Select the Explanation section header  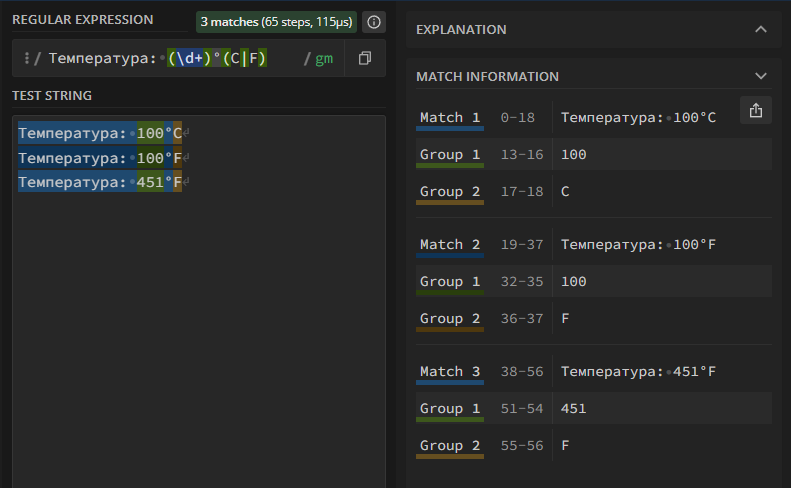pos(461,30)
